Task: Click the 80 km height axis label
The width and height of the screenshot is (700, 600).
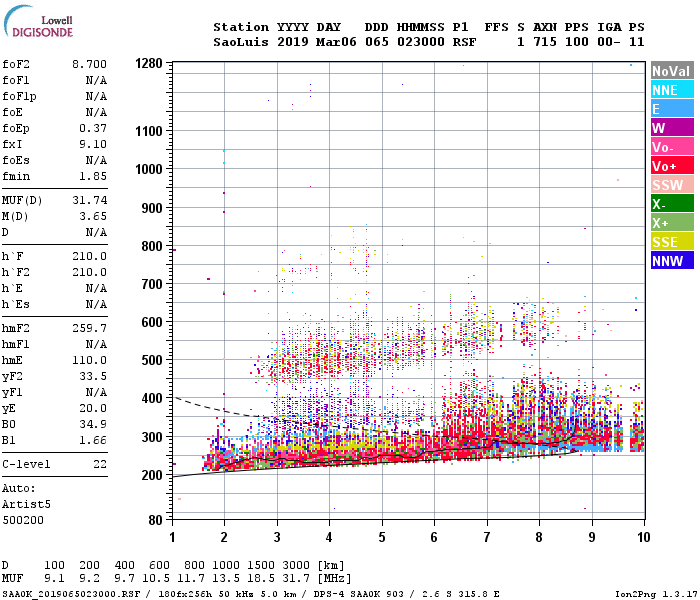Action: (x=155, y=520)
